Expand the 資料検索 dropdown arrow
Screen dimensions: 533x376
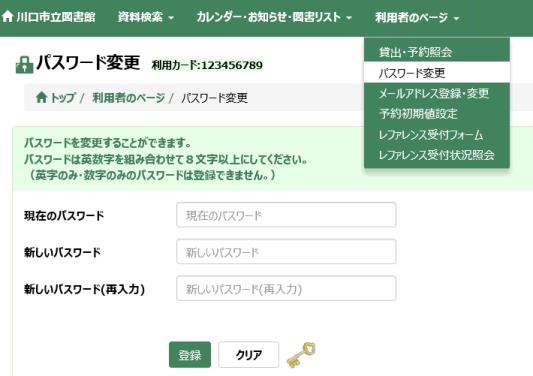[x=171, y=18]
